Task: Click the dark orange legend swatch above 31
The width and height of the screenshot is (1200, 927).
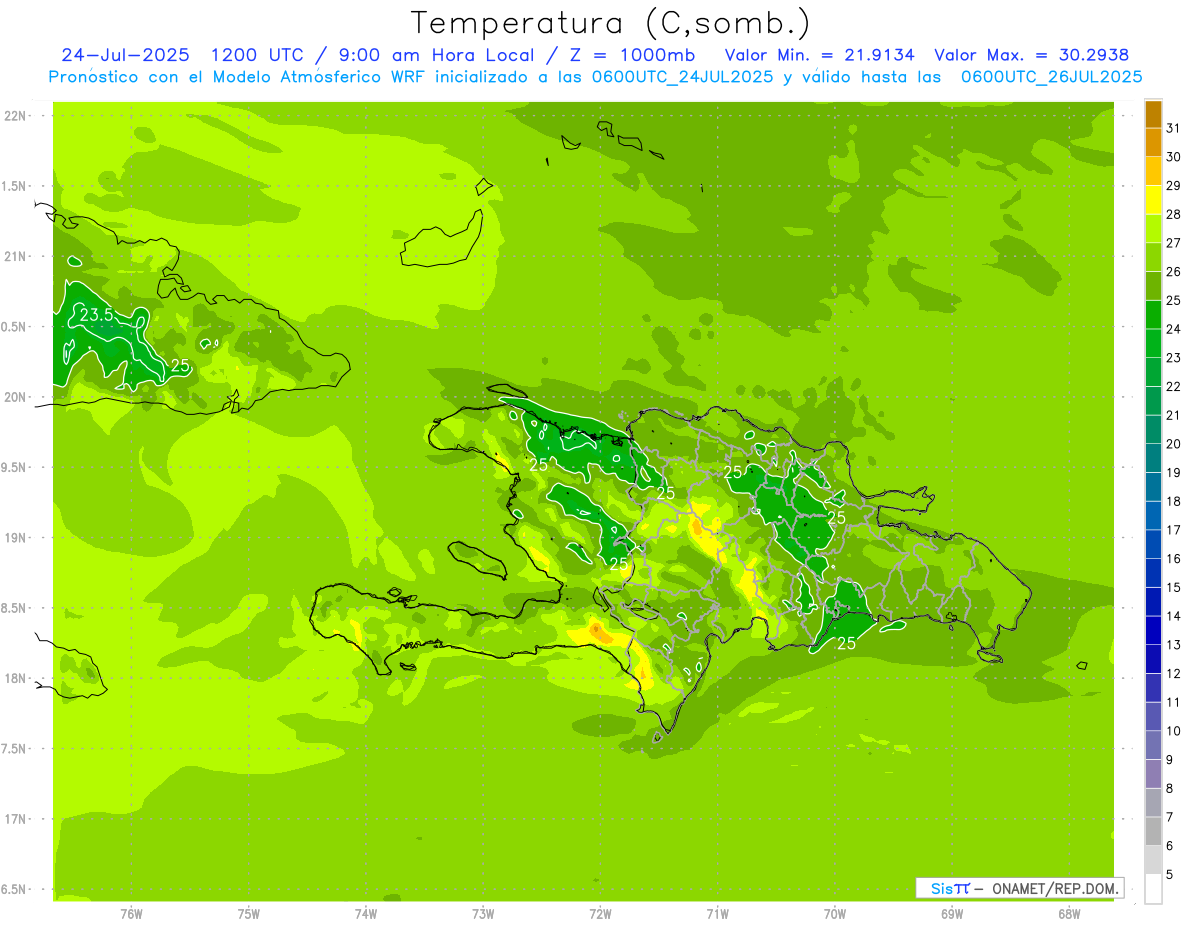Action: 1153,114
